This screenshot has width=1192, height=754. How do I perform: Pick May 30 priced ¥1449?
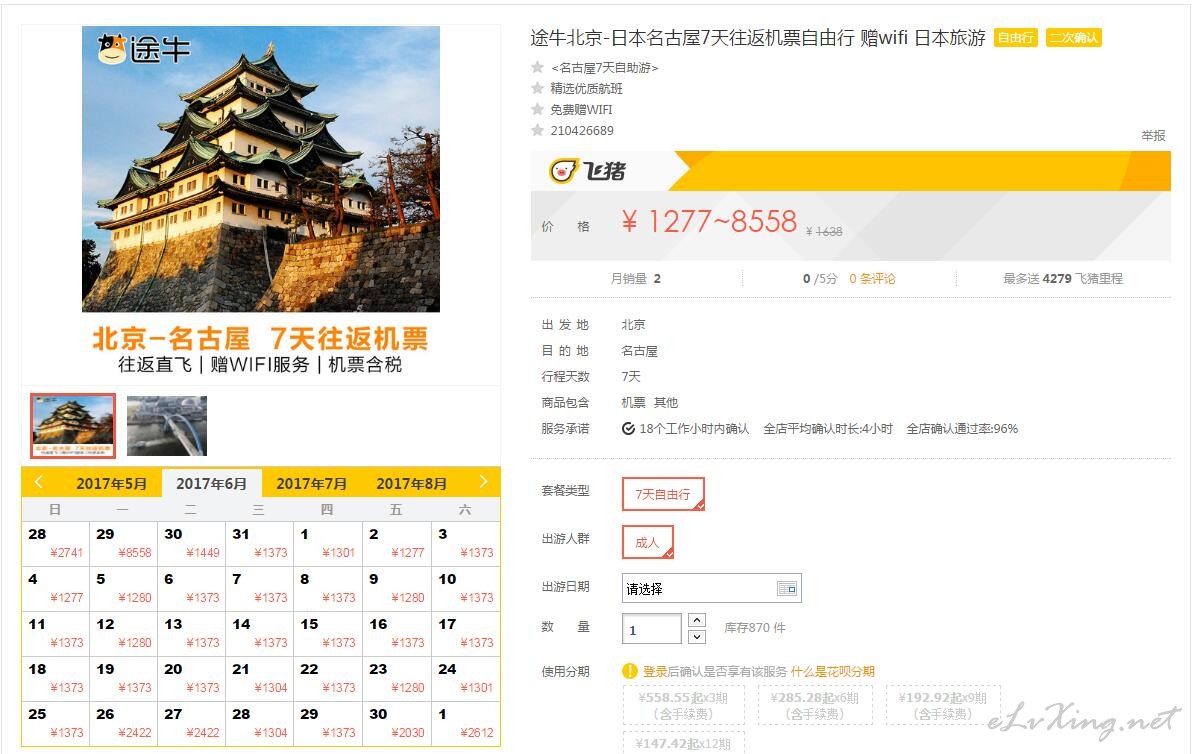192,543
